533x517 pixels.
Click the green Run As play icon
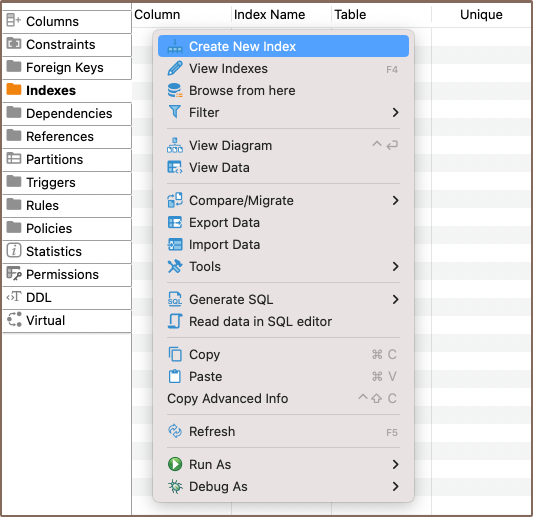(175, 464)
